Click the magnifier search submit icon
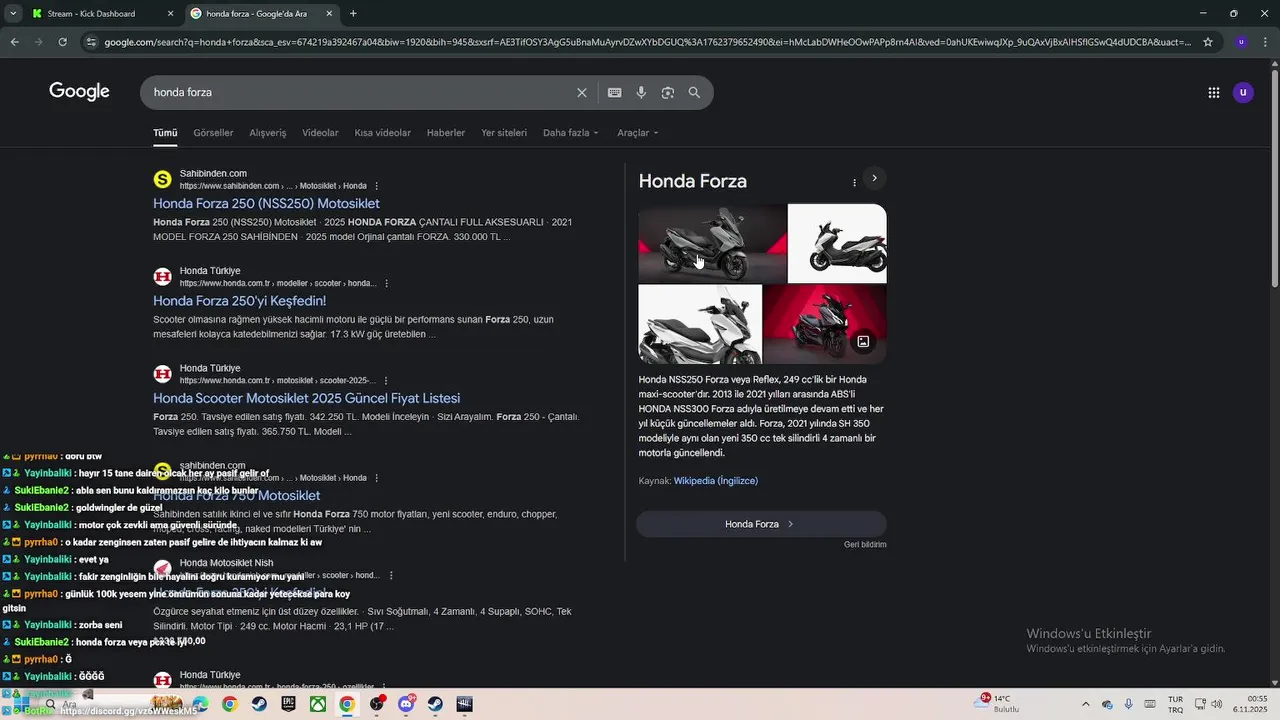1280x720 pixels. pyautogui.click(x=694, y=92)
